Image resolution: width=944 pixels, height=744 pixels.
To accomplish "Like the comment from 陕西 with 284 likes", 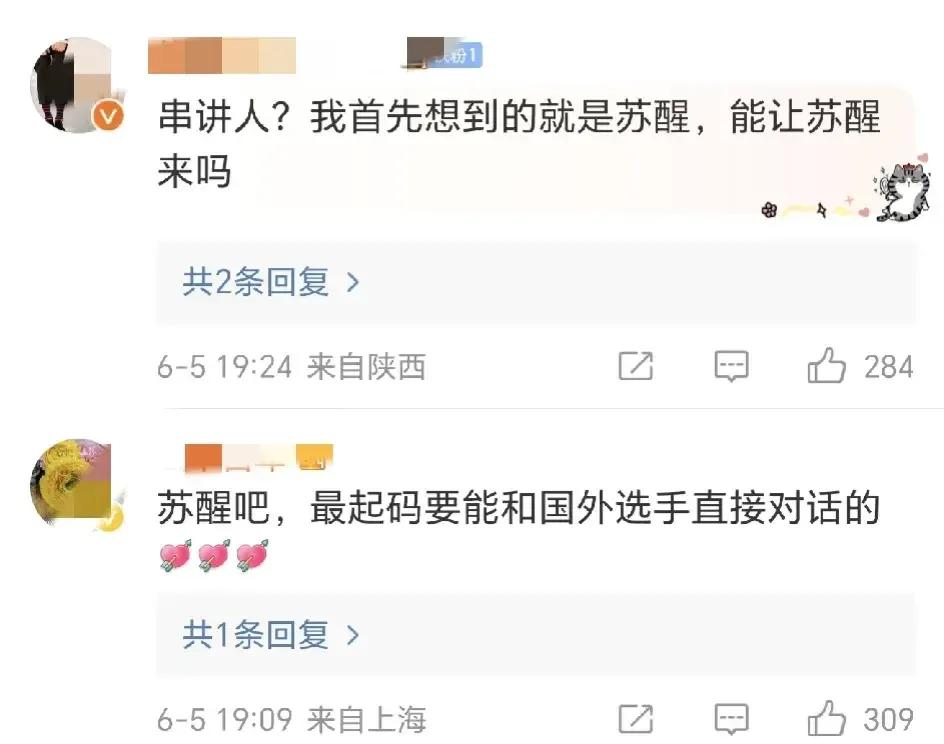I will pyautogui.click(x=827, y=366).
